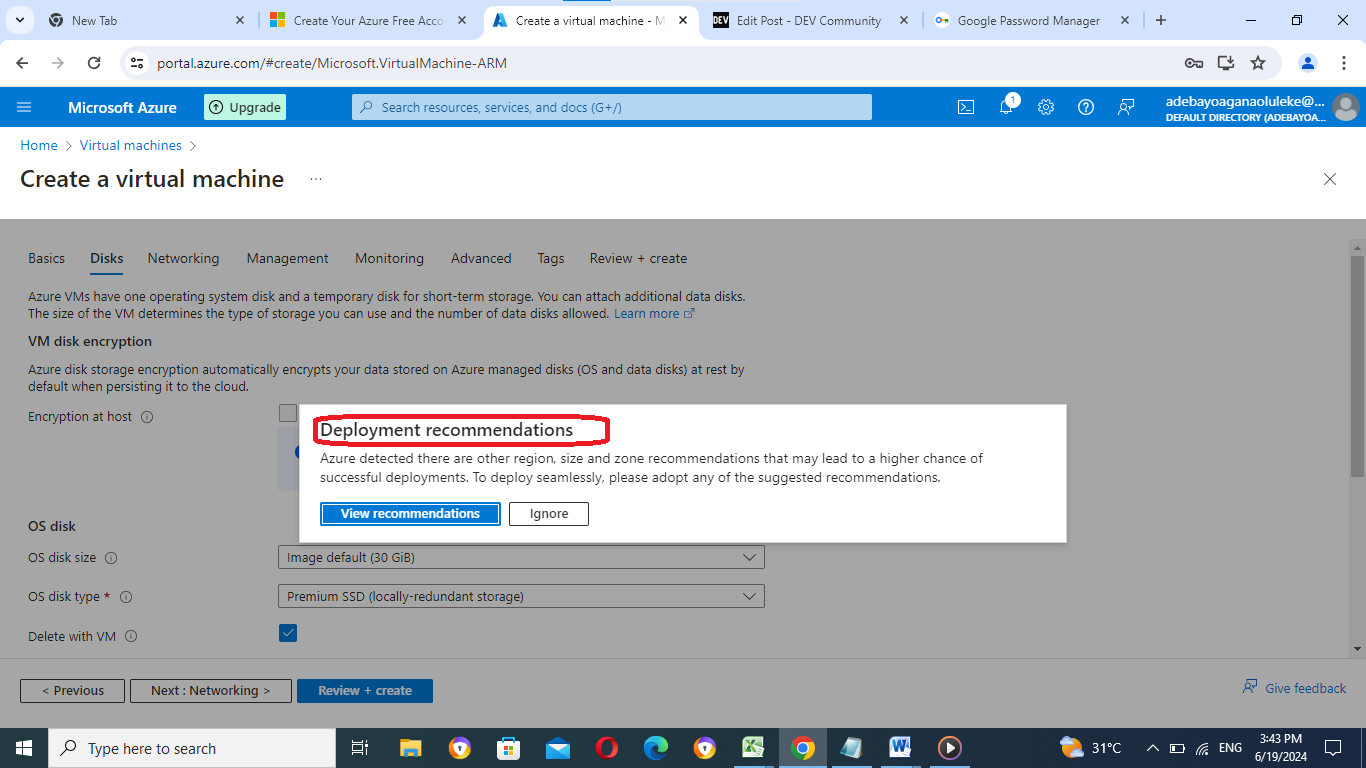This screenshot has height=768, width=1366.
Task: Switch to Edit Post - DEV Community tab
Action: (810, 20)
